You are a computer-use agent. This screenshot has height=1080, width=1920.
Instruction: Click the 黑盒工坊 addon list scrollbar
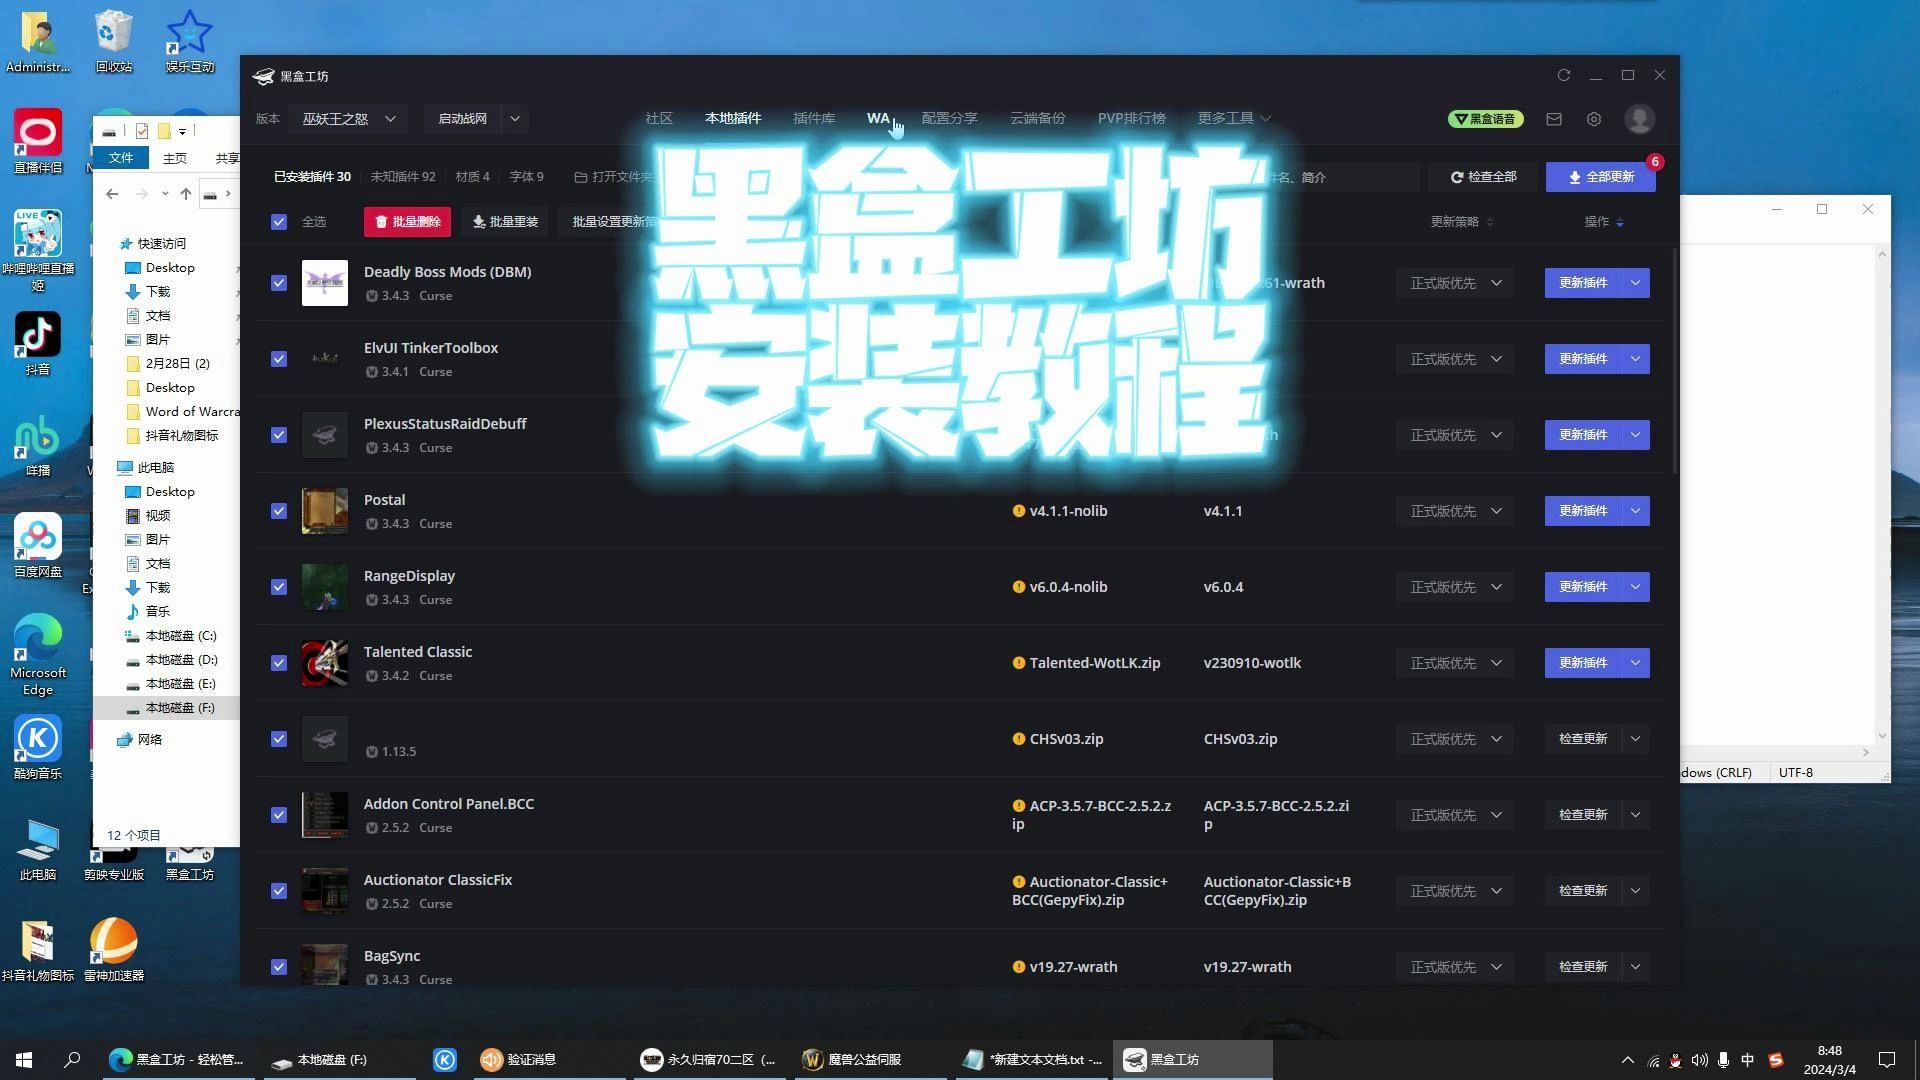[1674, 360]
